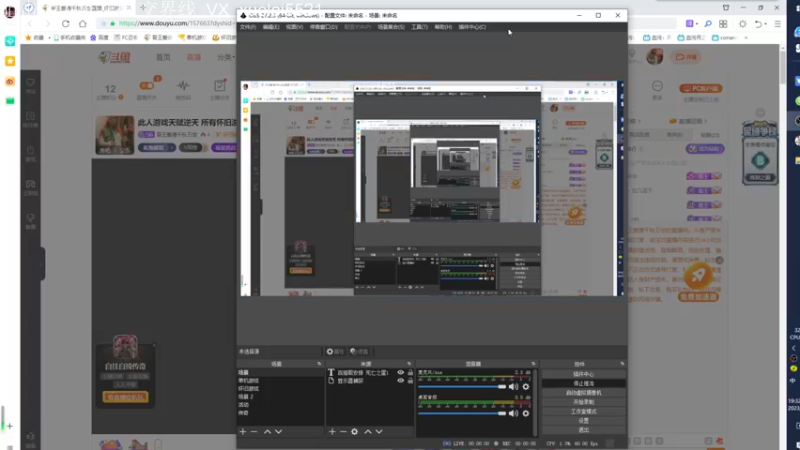Move the scene up in the scenes panel
Image resolution: width=800 pixels, height=450 pixels.
[267, 432]
